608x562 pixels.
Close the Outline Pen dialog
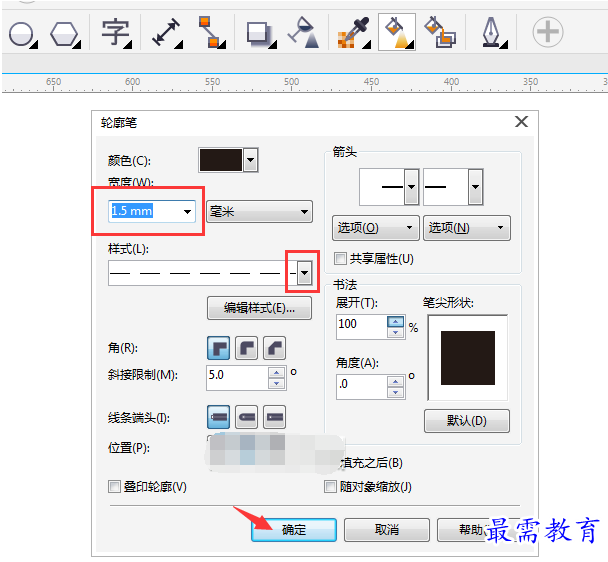521,122
